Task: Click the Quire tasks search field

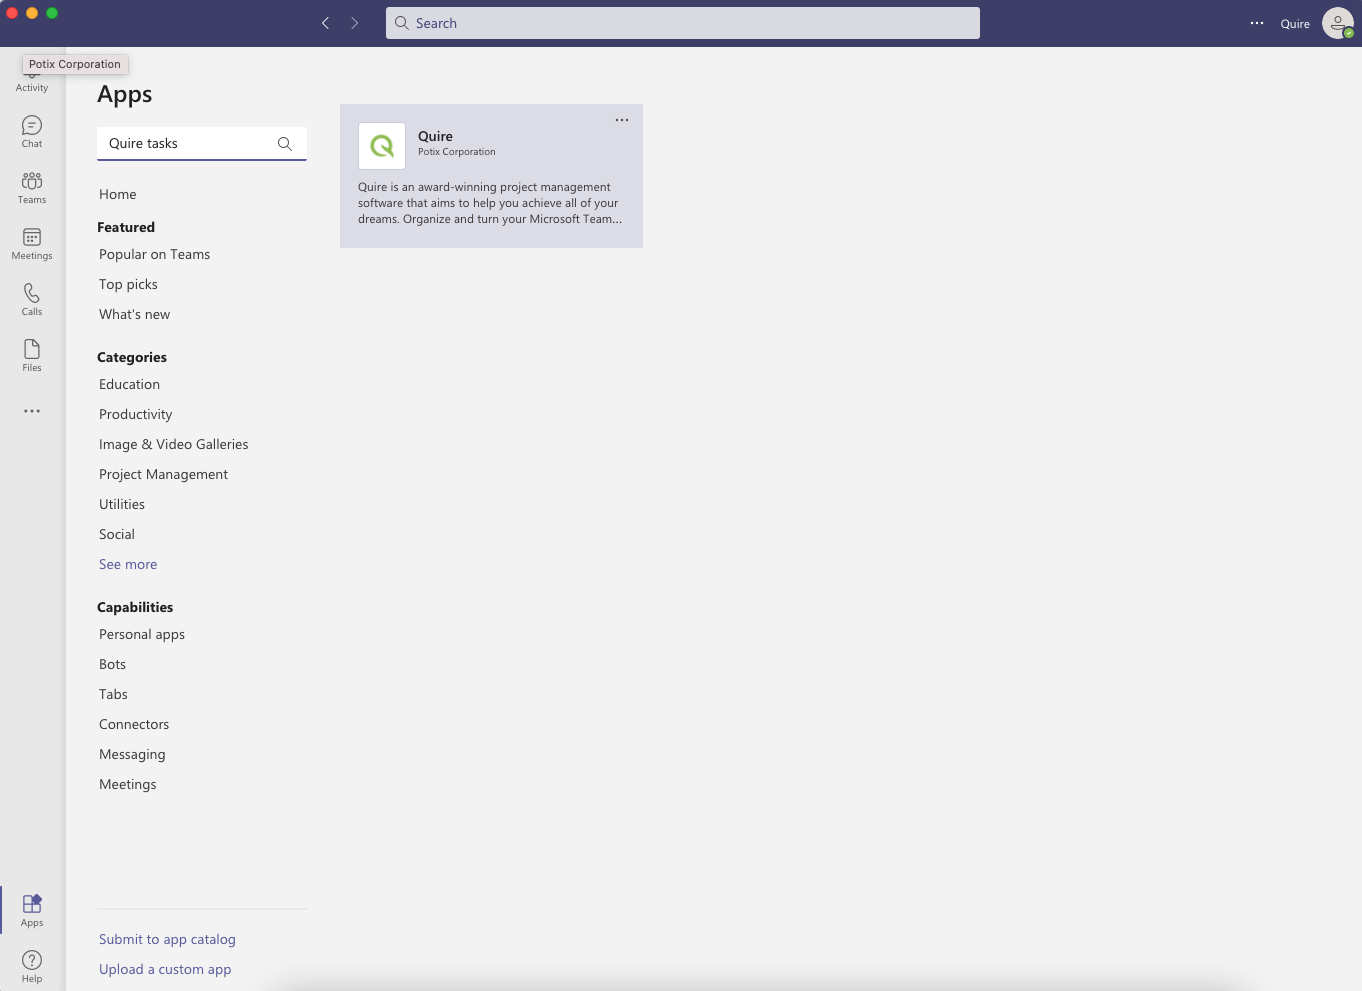Action: point(202,144)
